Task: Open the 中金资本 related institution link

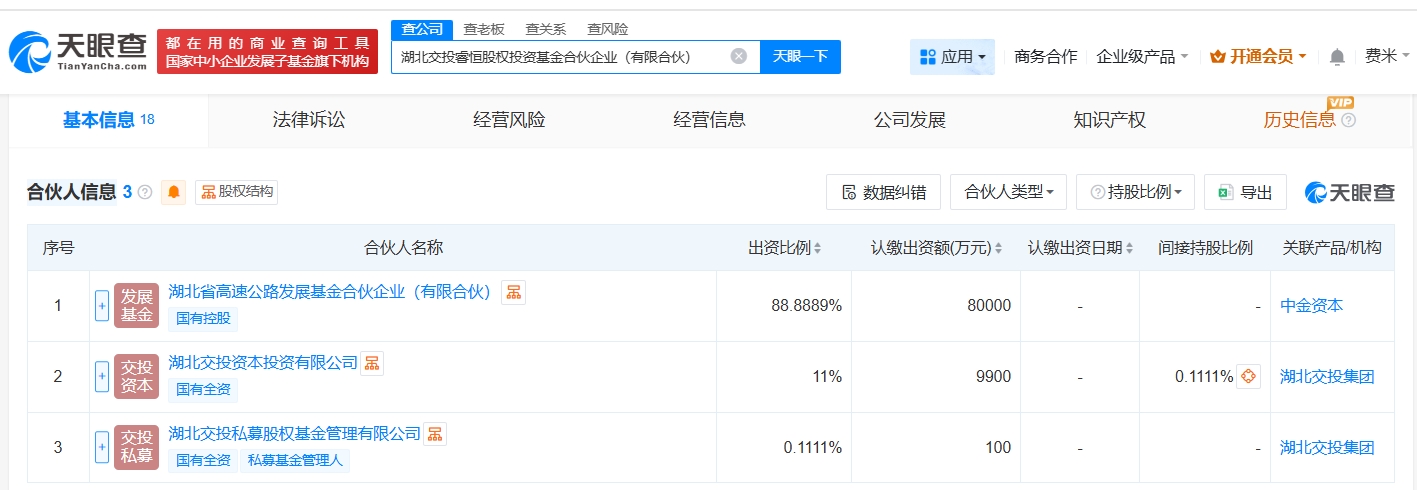Action: pos(1311,306)
